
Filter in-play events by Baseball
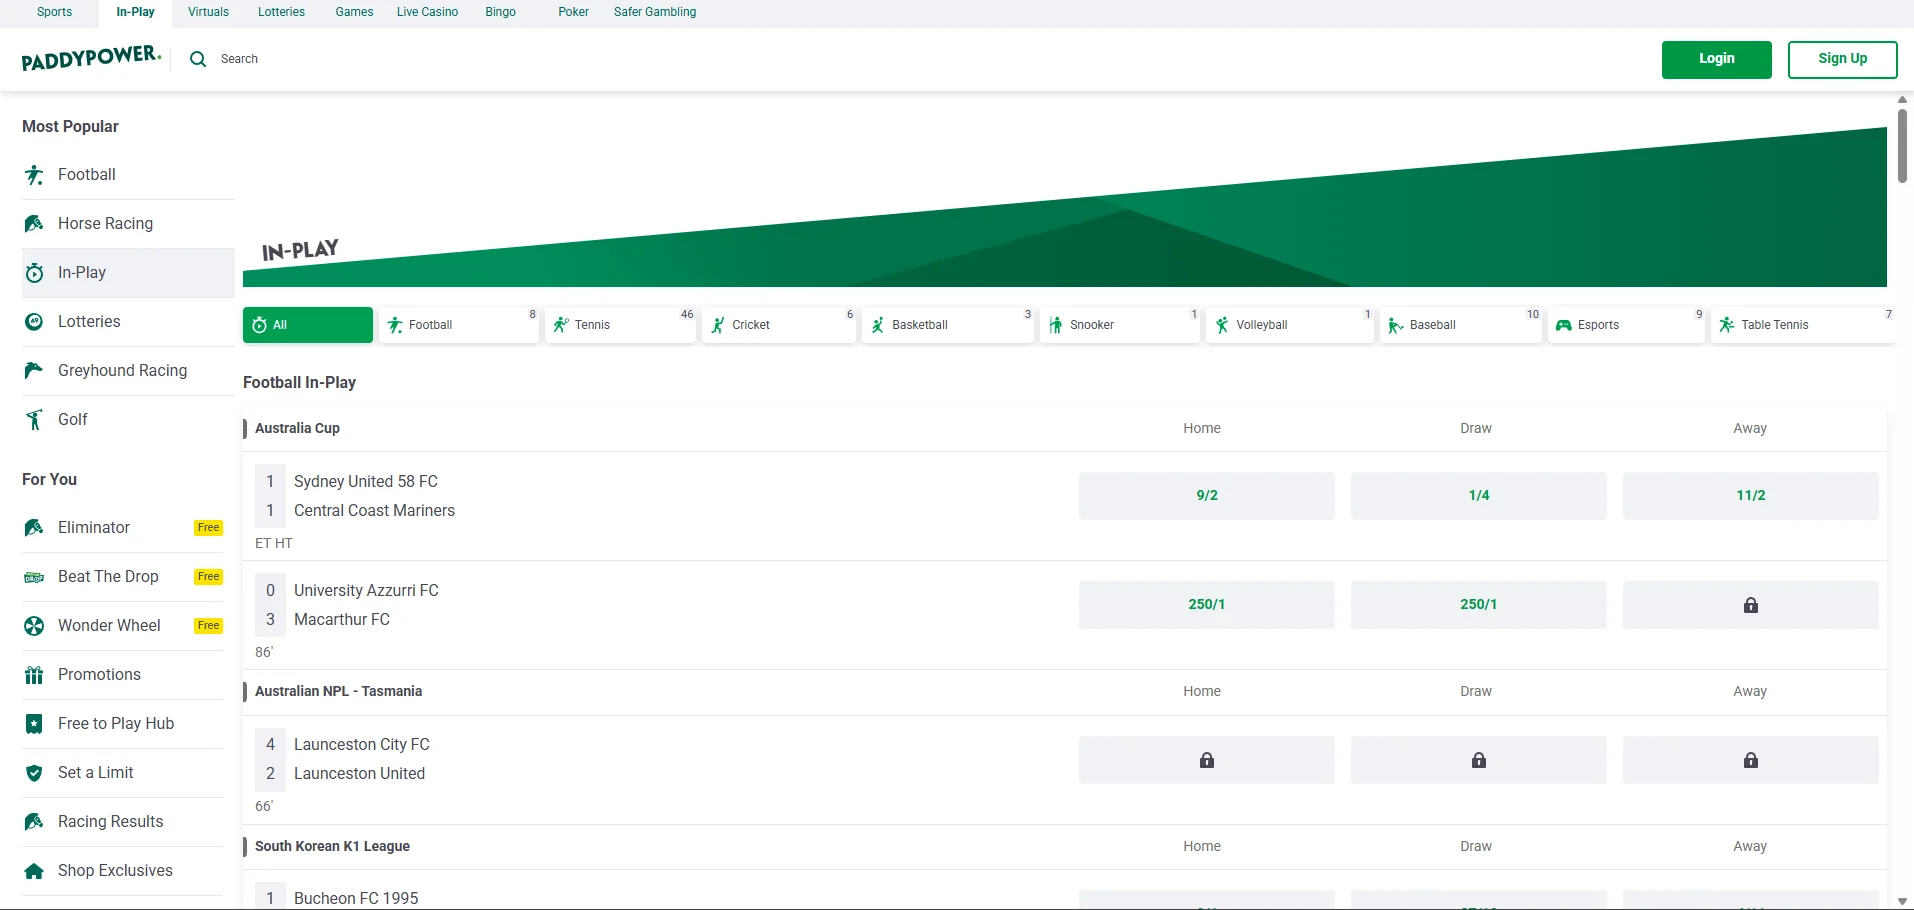pos(1461,325)
